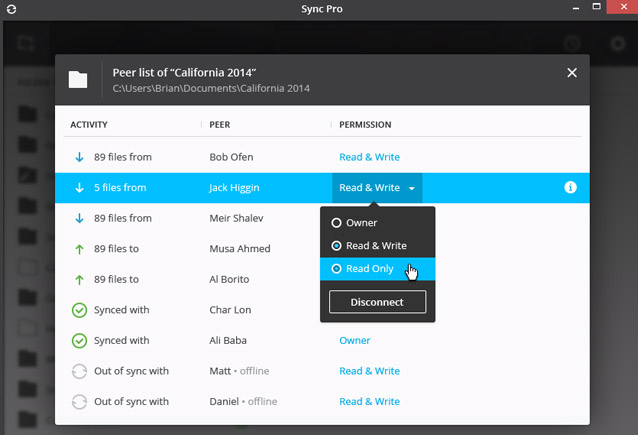This screenshot has height=435, width=638.
Task: Sort by the ACTIVITY column header
Action: point(89,125)
